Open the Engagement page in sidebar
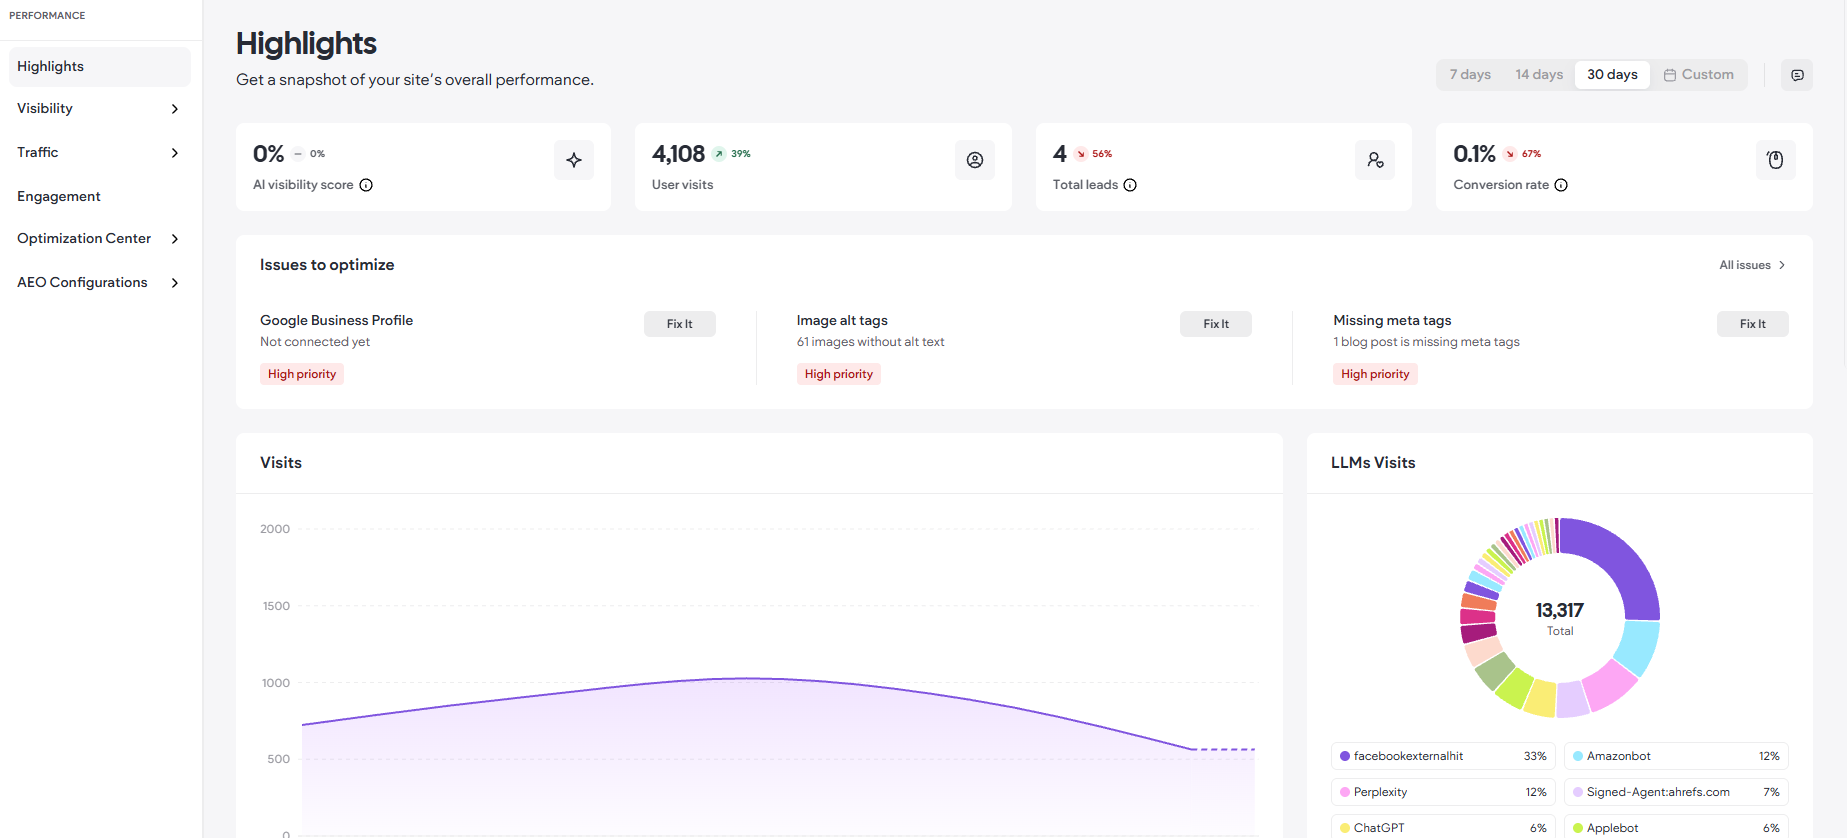 point(99,197)
